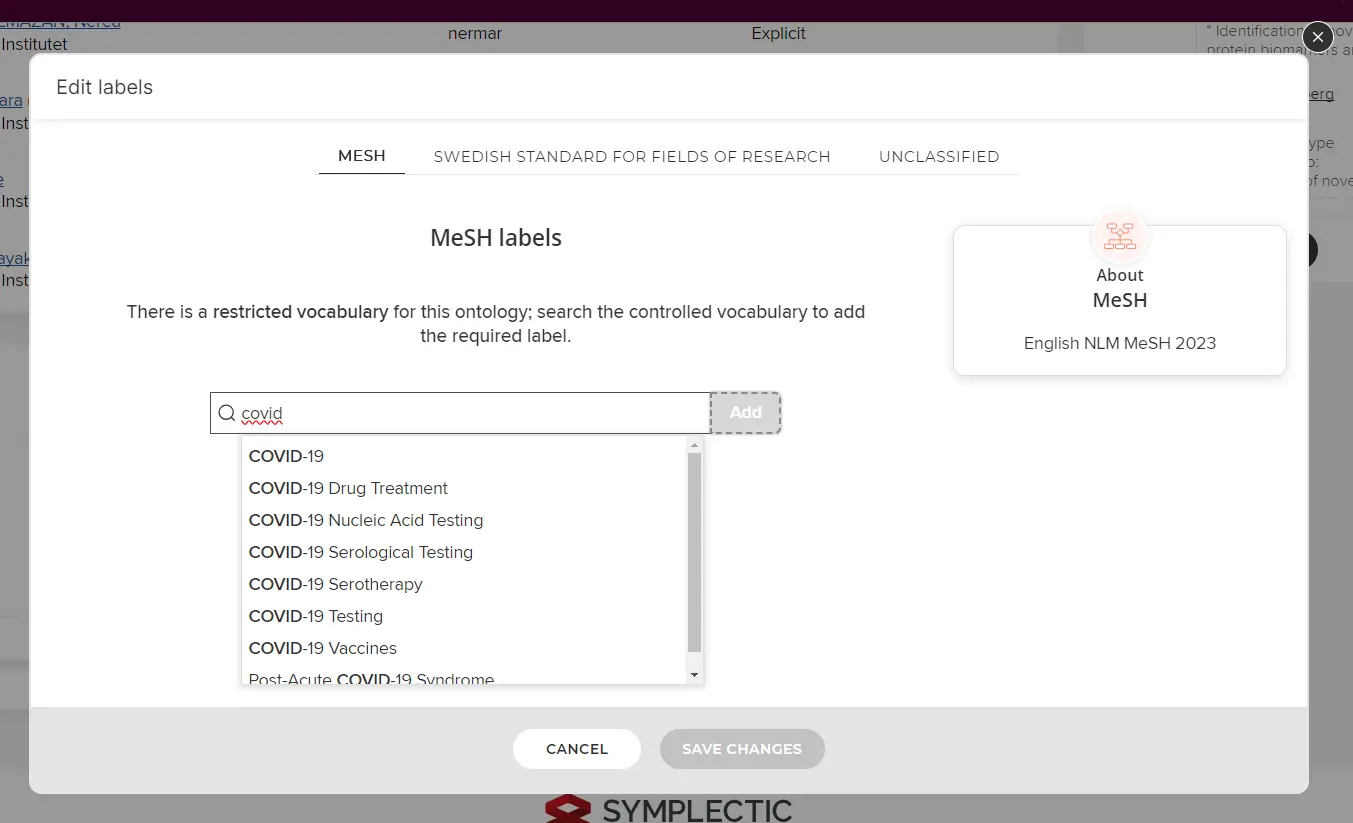Image resolution: width=1353 pixels, height=823 pixels.
Task: Open the Swedish Standard for Fields of Research tab
Action: tap(632, 156)
